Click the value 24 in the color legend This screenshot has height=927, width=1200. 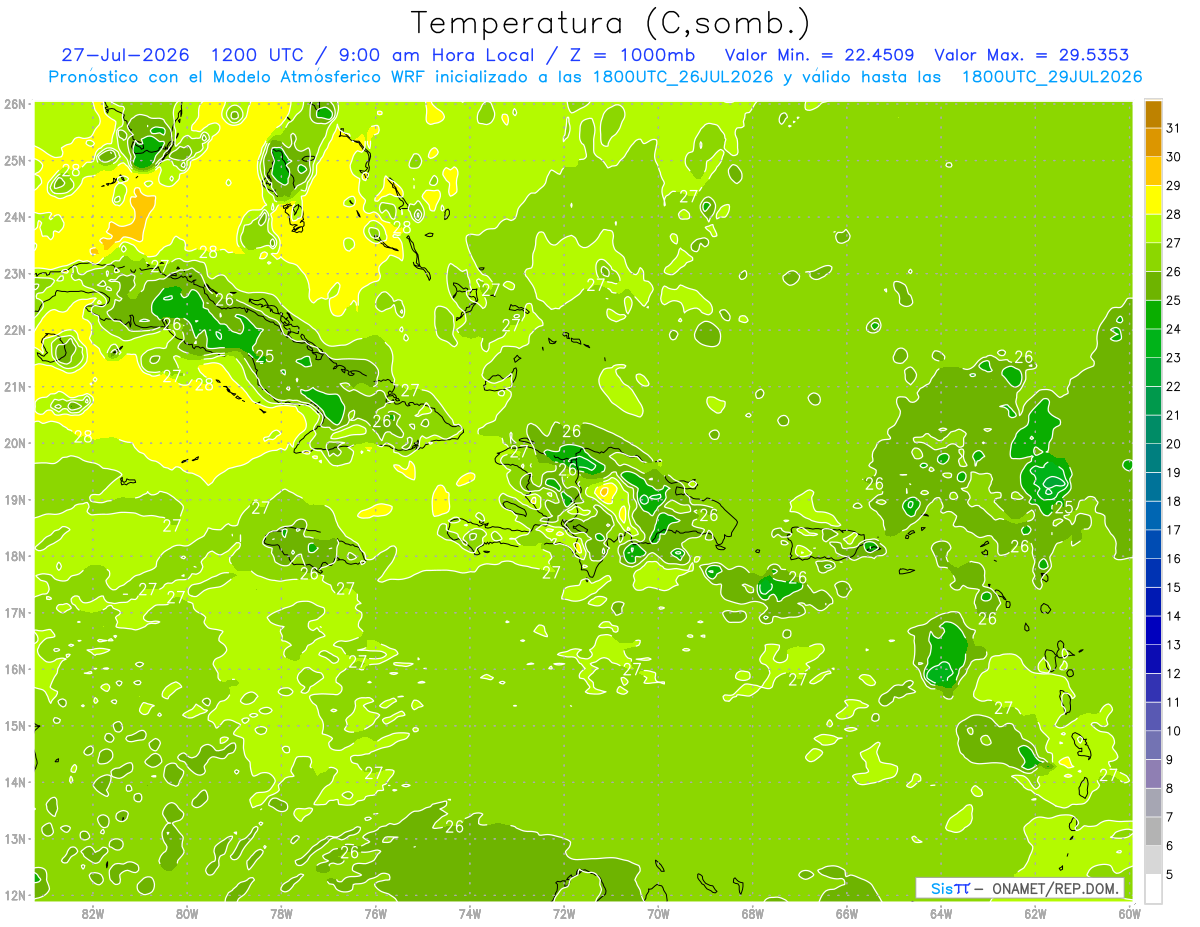click(x=1174, y=329)
